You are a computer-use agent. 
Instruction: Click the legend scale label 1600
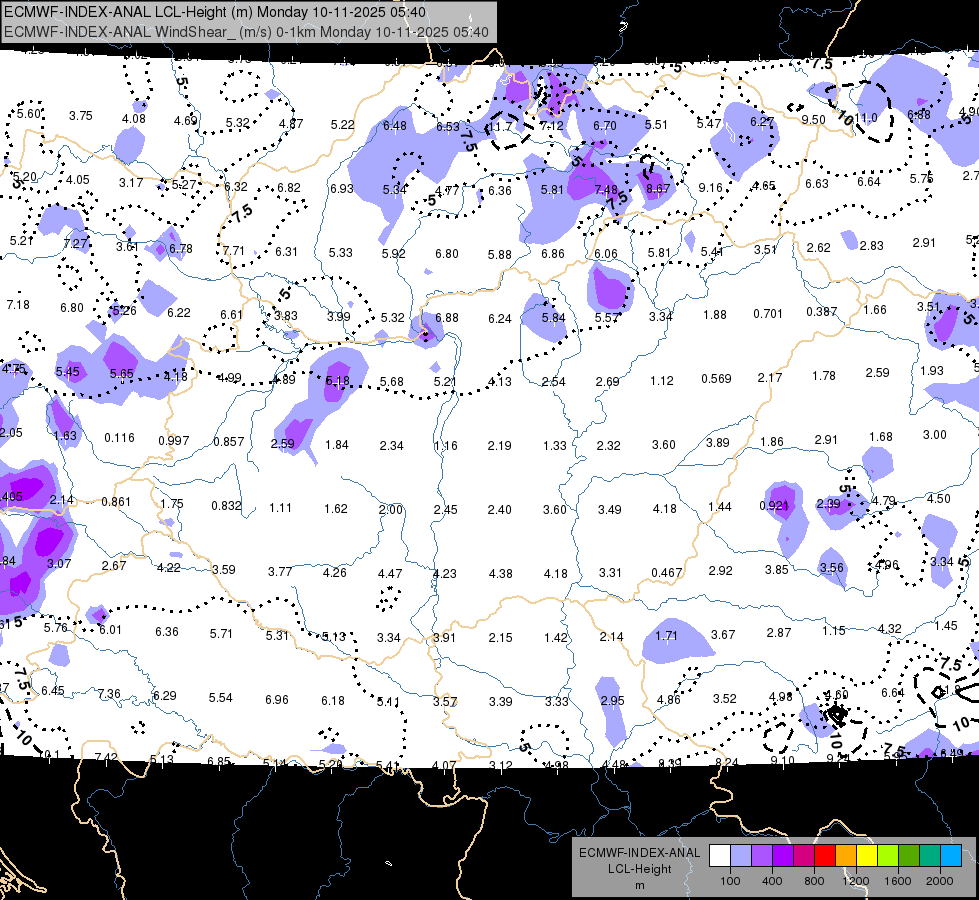coord(898,881)
